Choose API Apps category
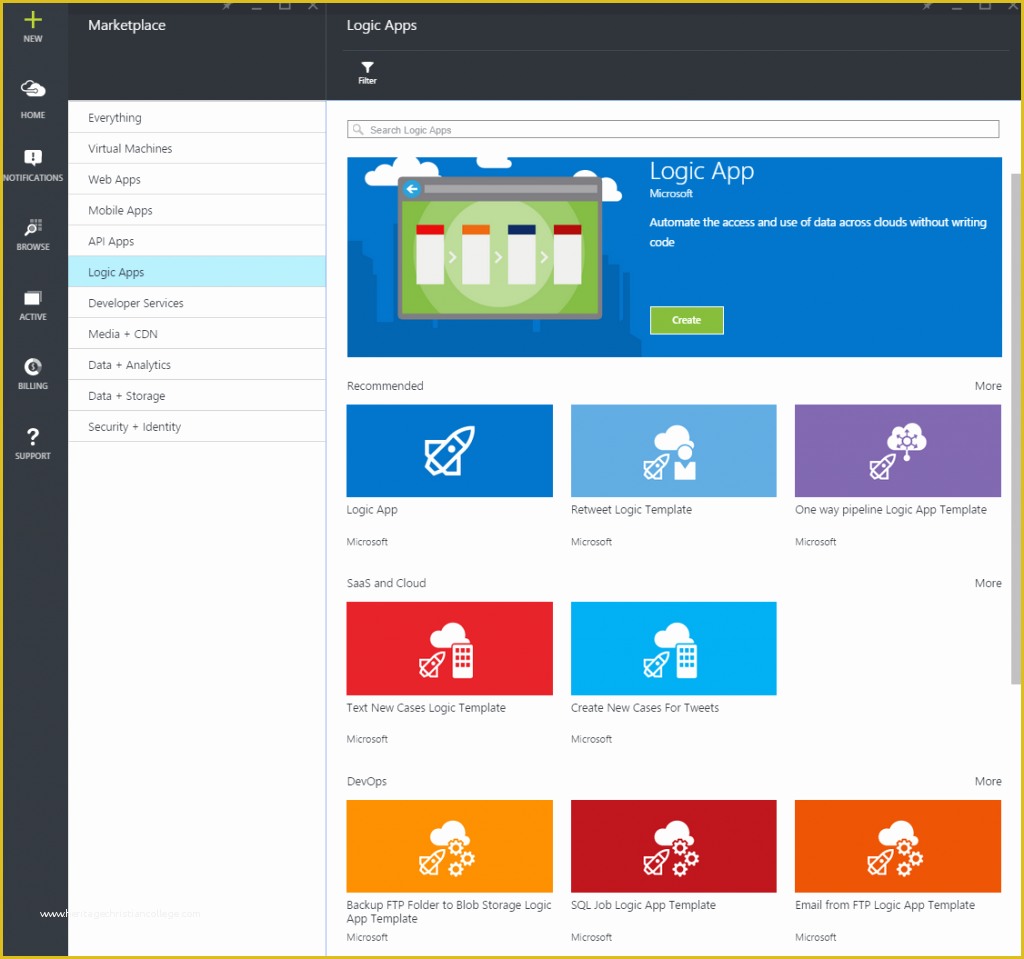This screenshot has height=959, width=1024. tap(197, 241)
